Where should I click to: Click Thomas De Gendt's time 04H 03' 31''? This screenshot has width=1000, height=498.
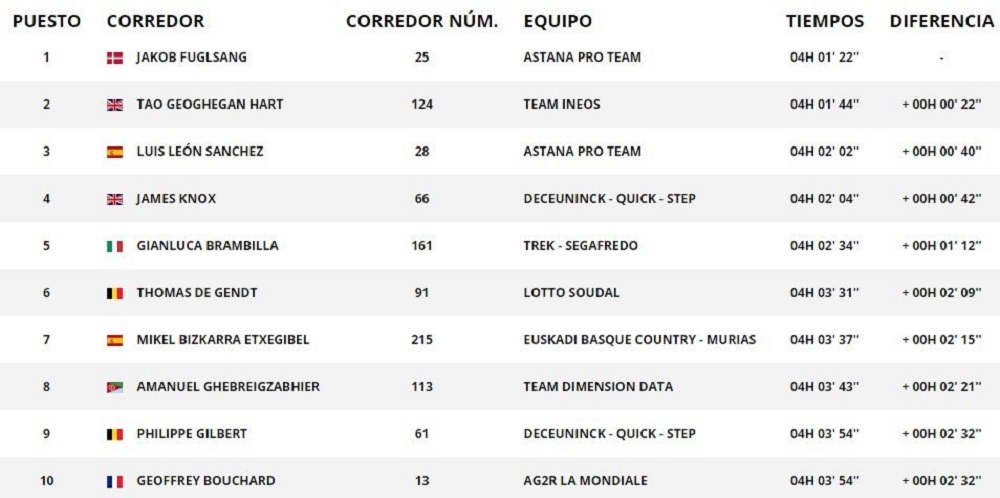825,293
